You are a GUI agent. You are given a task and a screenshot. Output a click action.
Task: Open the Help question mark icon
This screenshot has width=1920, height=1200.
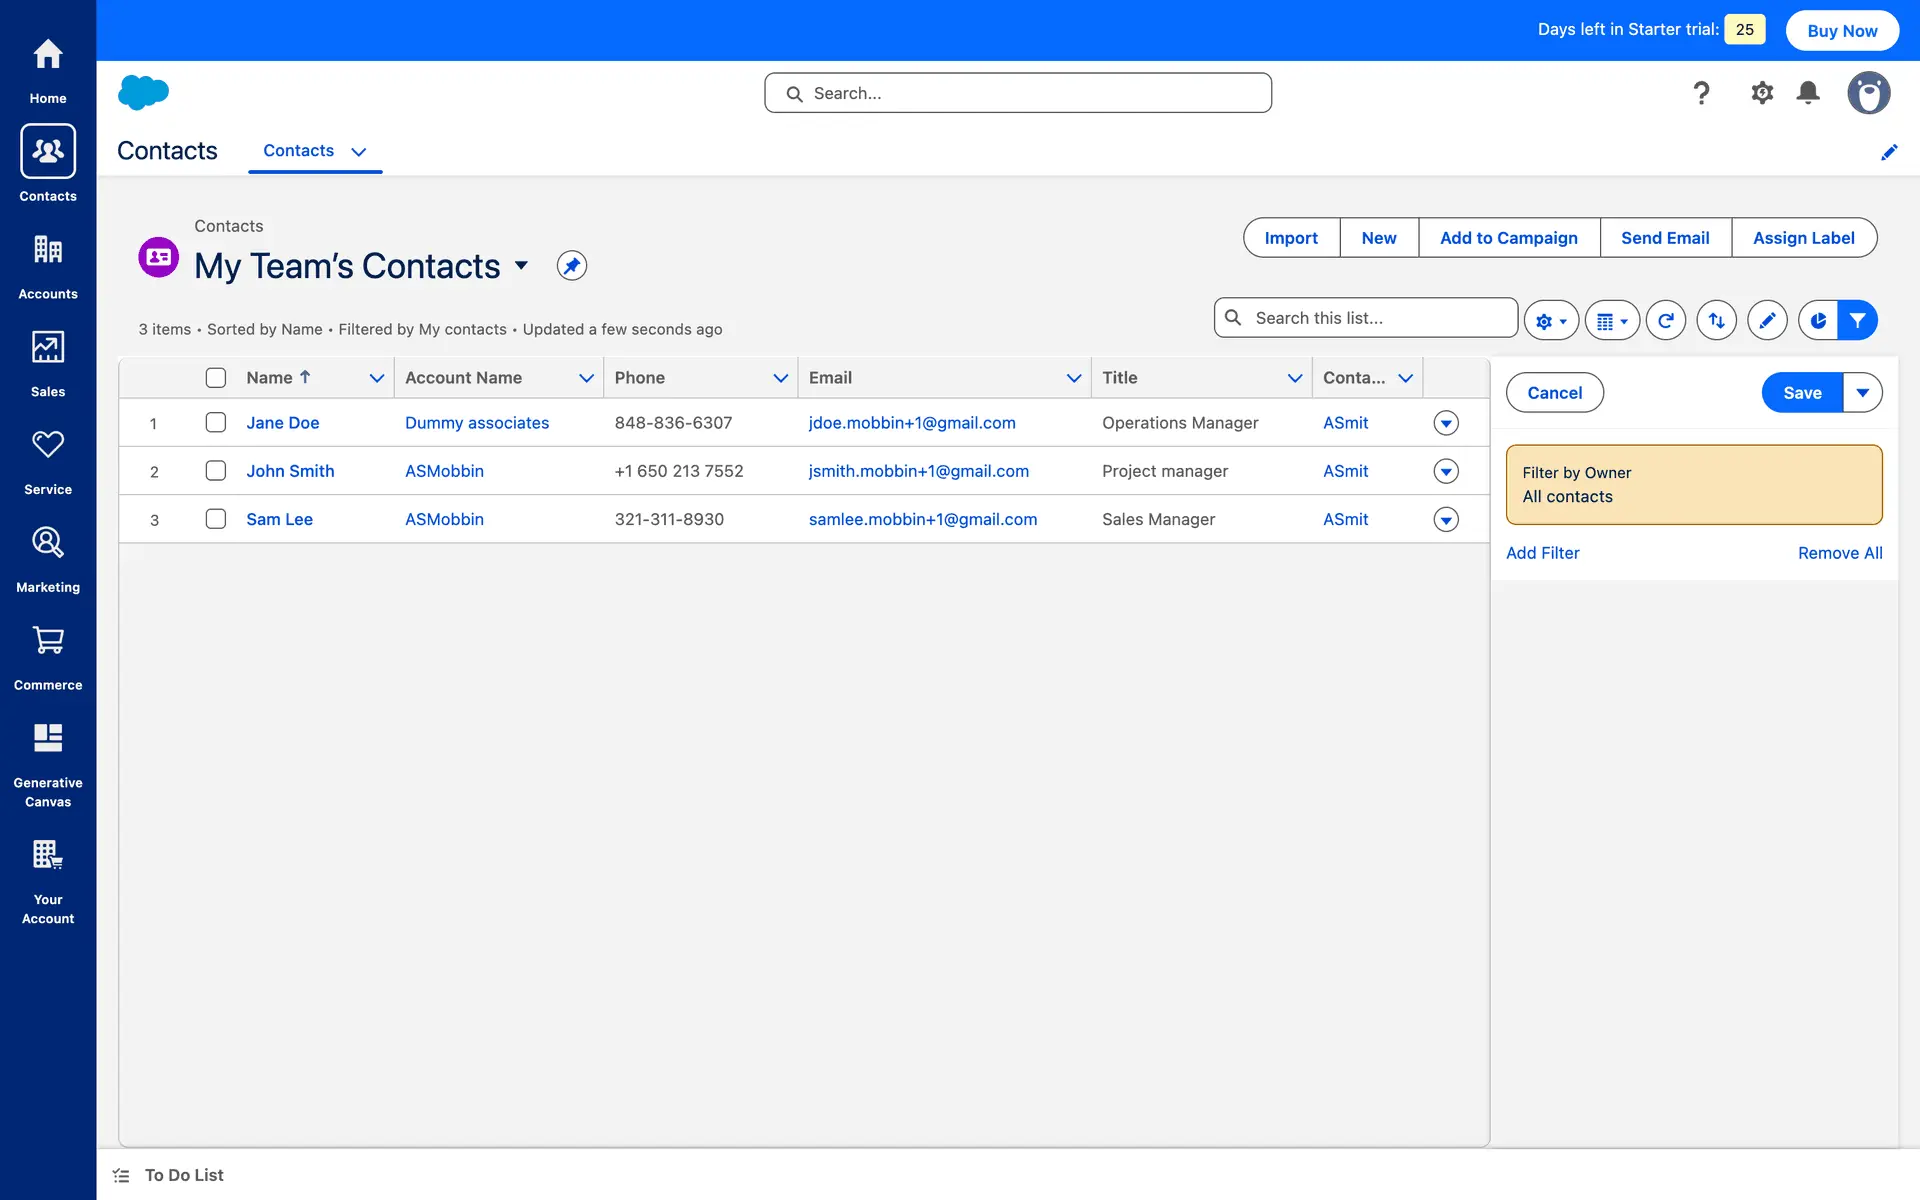click(1701, 93)
